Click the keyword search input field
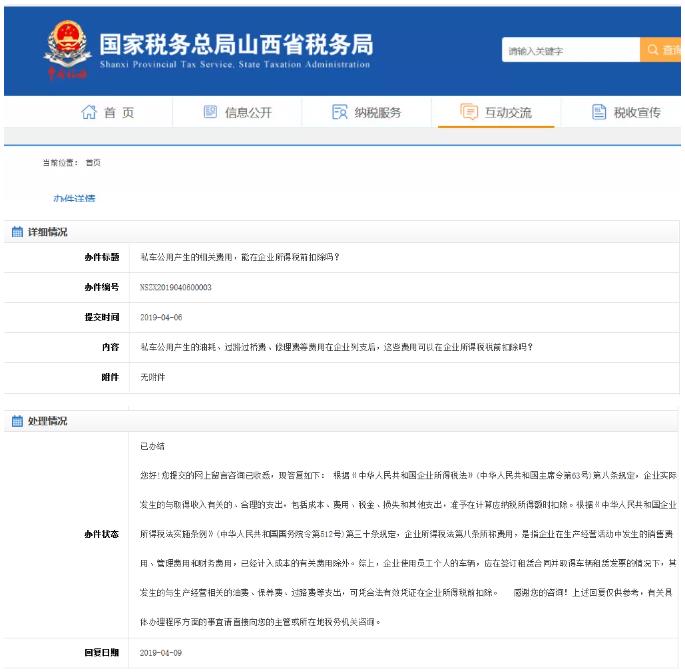 [571, 50]
